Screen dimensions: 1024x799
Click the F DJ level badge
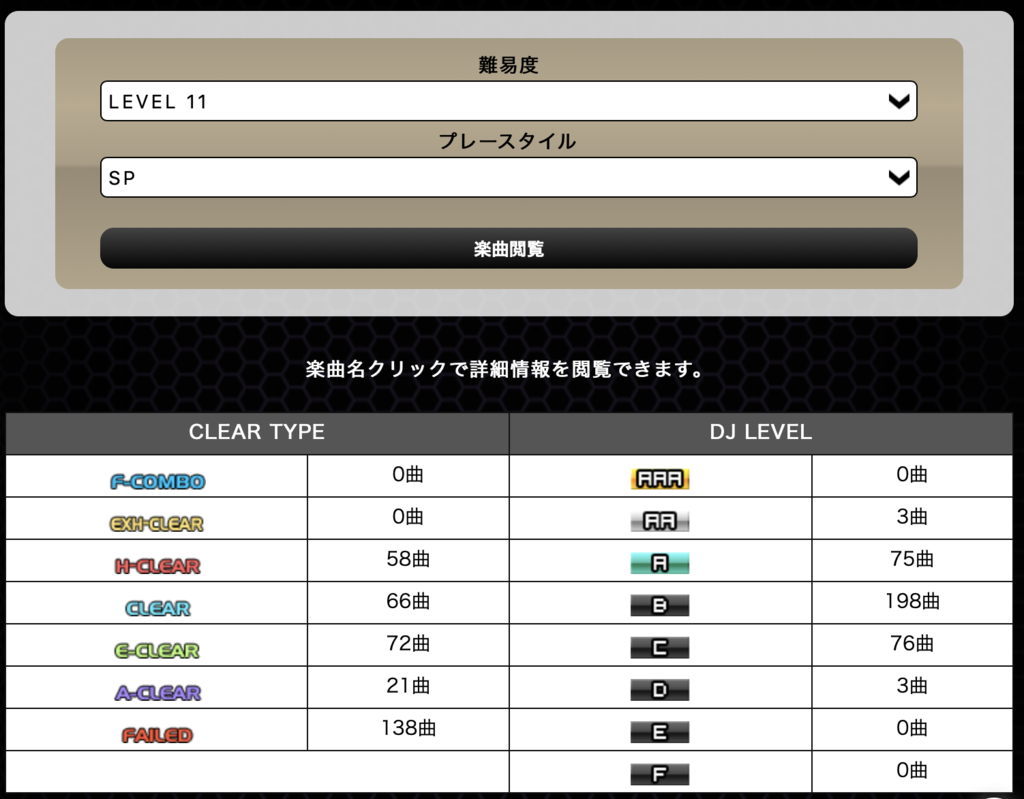pyautogui.click(x=660, y=774)
